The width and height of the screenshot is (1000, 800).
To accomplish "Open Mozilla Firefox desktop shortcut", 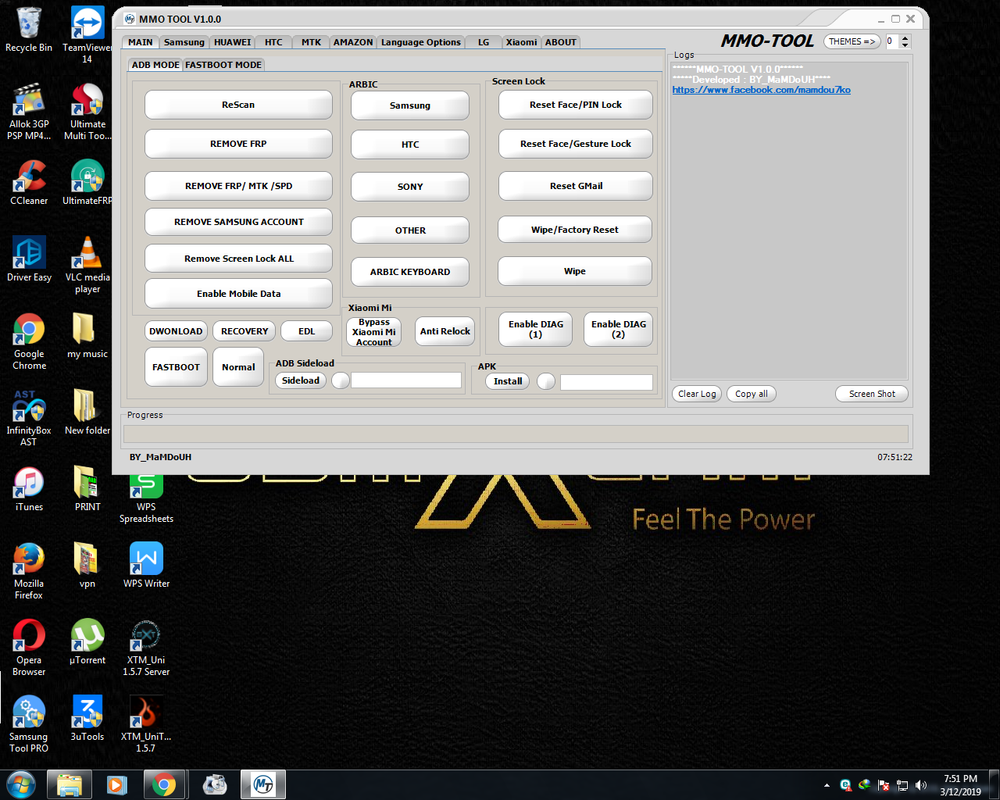I will (29, 571).
